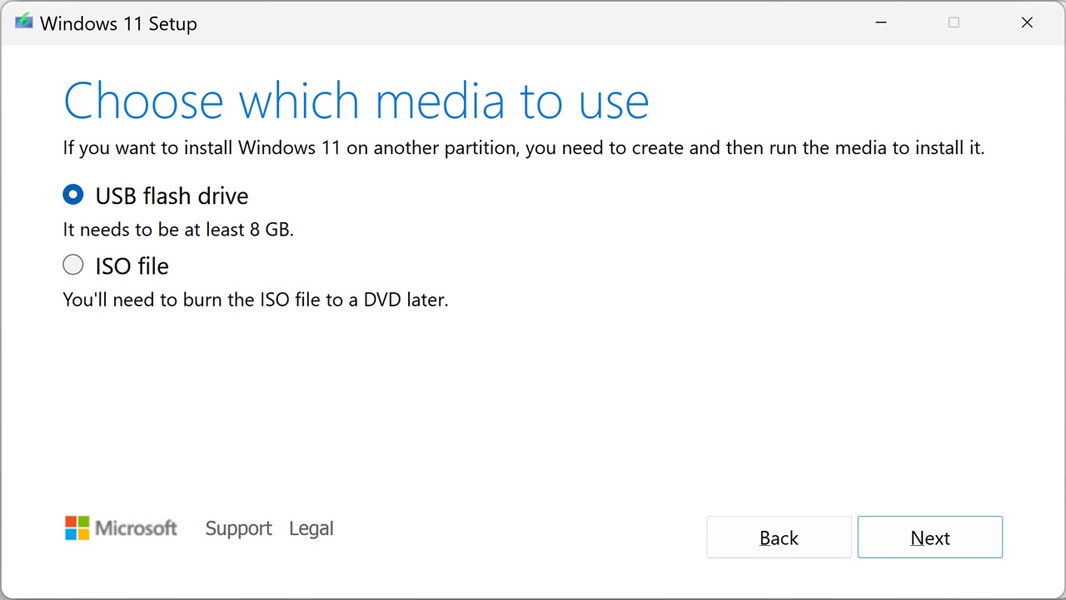Click the Windows 11 Setup title bar icon
1066x600 pixels.
tap(24, 22)
